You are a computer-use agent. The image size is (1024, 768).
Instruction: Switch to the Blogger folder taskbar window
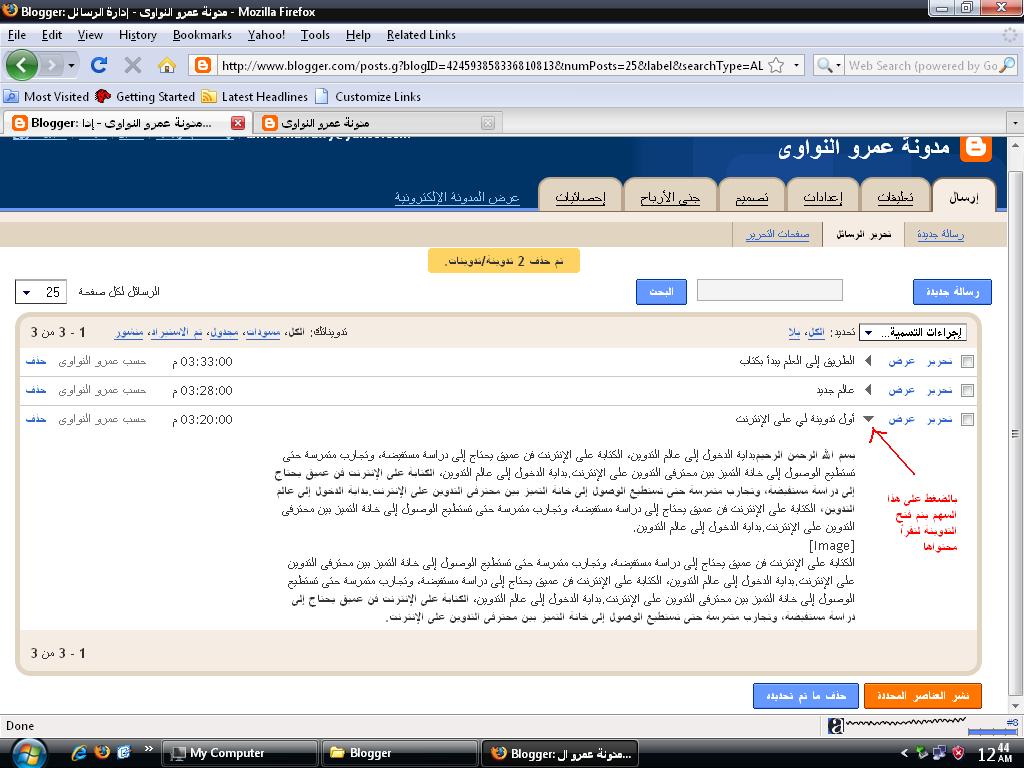399,753
